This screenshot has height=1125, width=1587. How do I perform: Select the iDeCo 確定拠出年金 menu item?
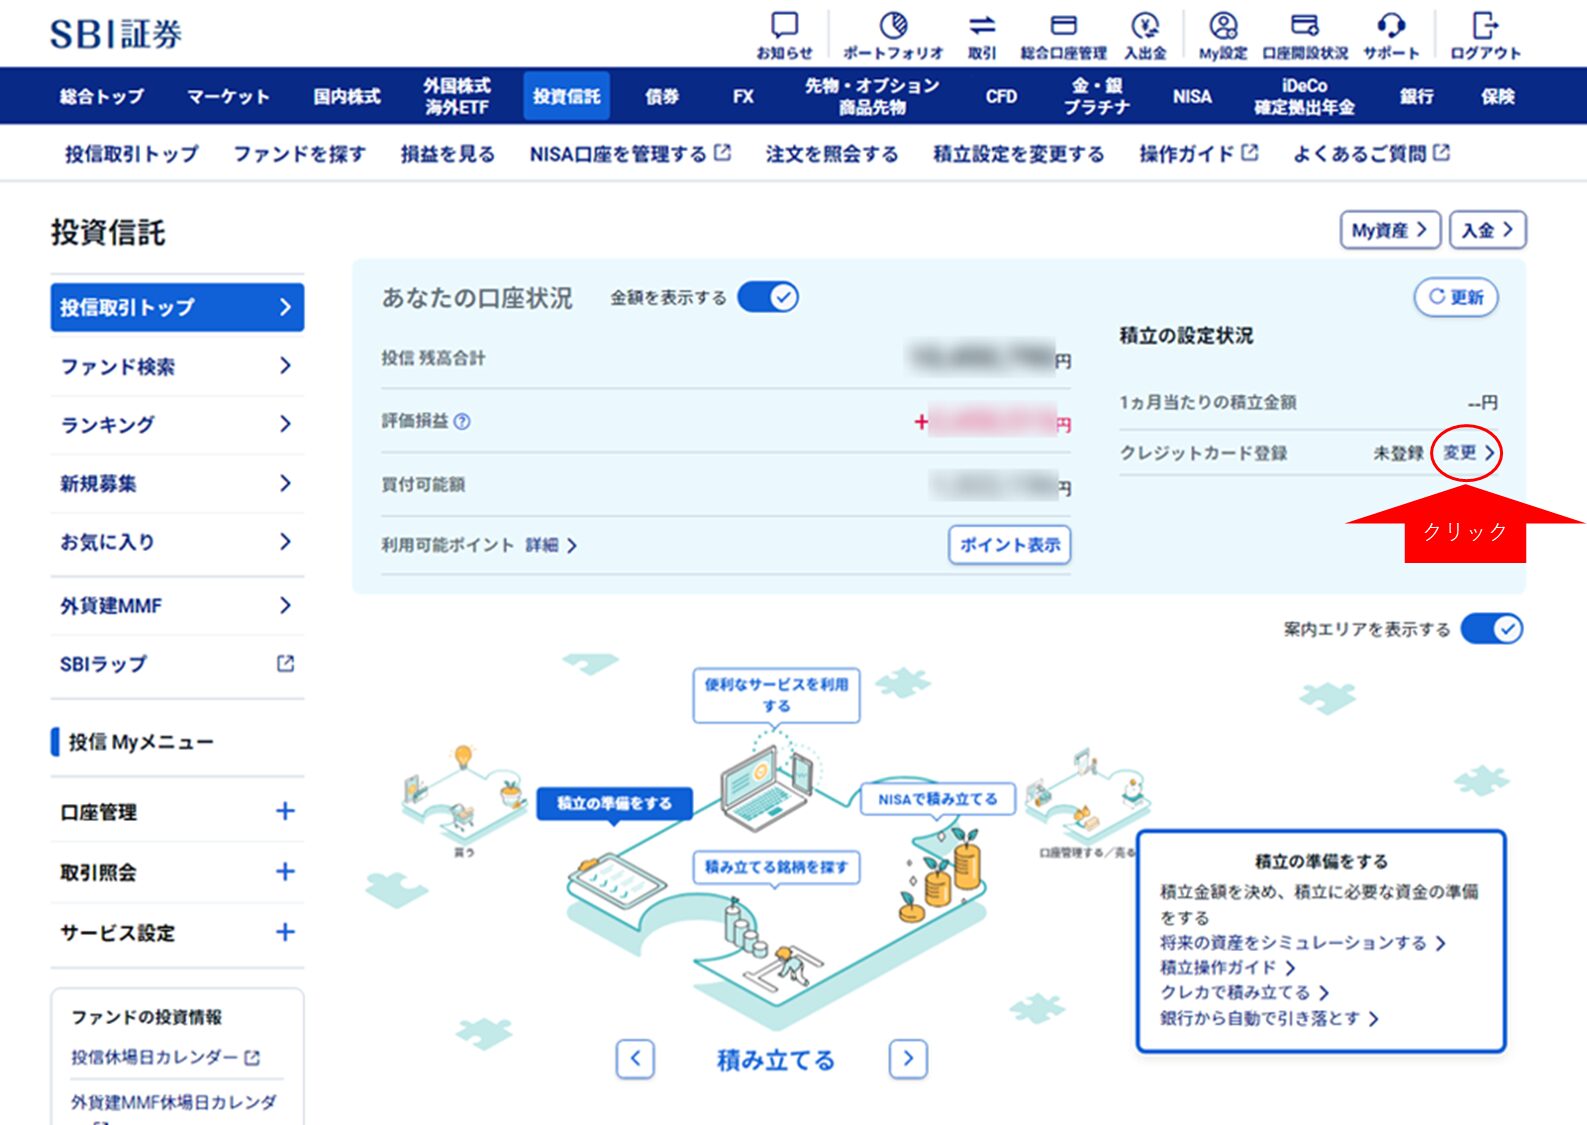[1304, 96]
